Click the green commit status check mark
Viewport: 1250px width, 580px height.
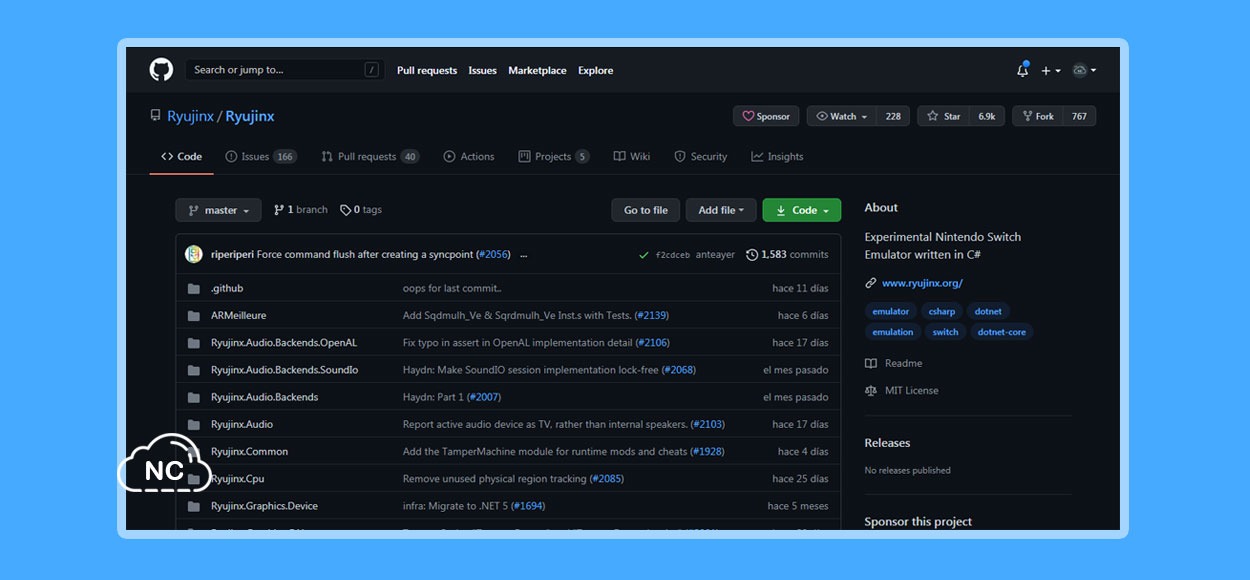click(x=644, y=255)
